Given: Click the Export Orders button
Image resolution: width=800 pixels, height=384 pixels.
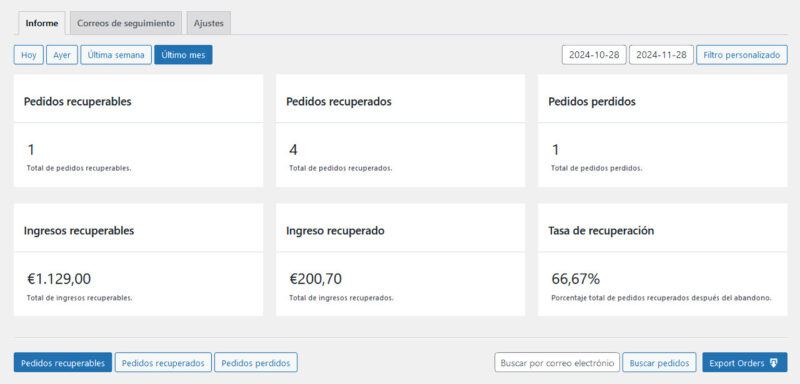Looking at the screenshot, I should click(x=745, y=363).
